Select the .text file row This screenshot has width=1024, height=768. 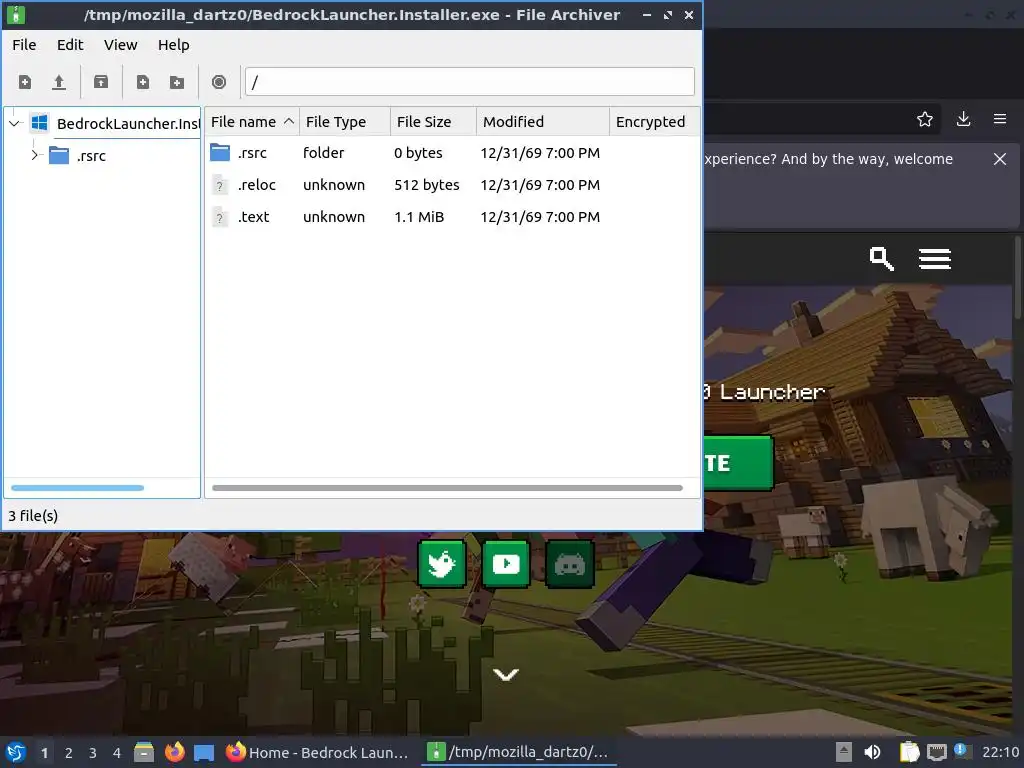point(452,217)
